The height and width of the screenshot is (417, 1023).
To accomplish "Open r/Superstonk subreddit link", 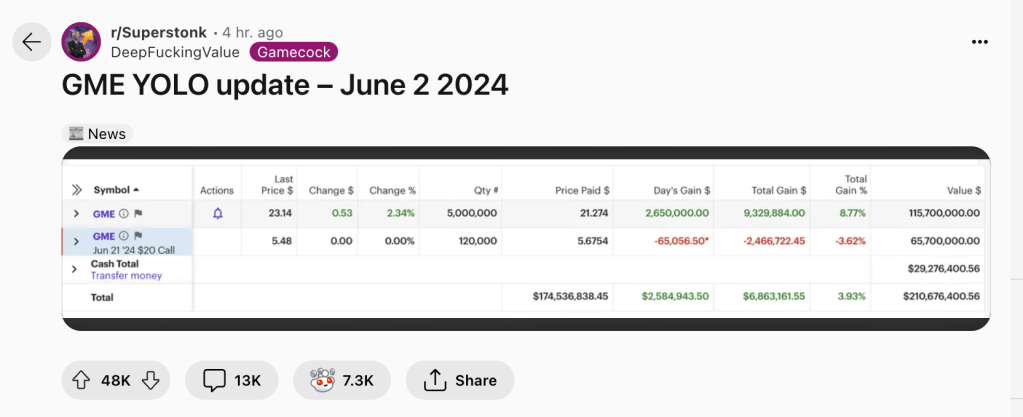I will pyautogui.click(x=158, y=32).
